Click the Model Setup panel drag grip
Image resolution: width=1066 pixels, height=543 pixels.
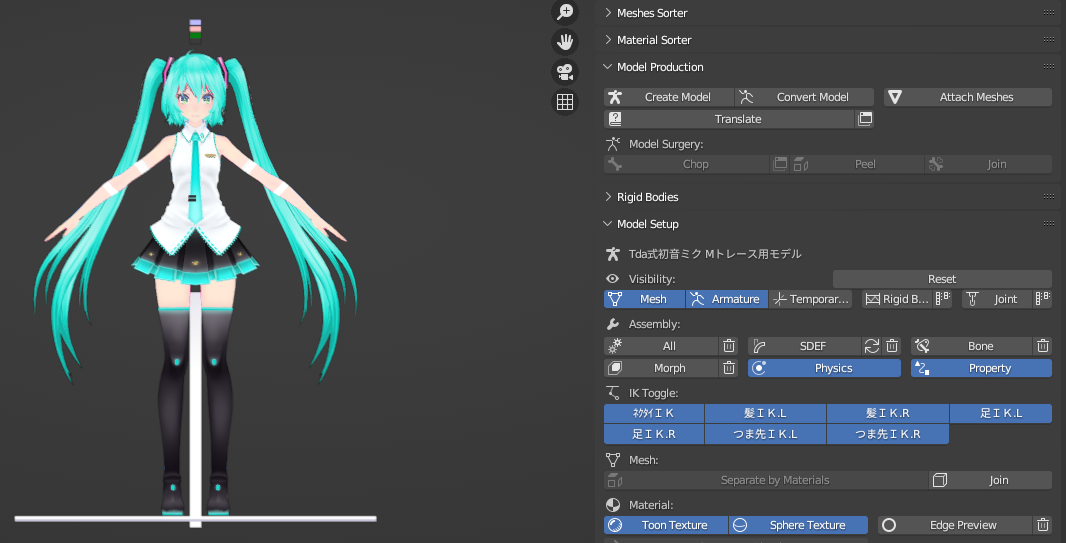tap(1048, 224)
